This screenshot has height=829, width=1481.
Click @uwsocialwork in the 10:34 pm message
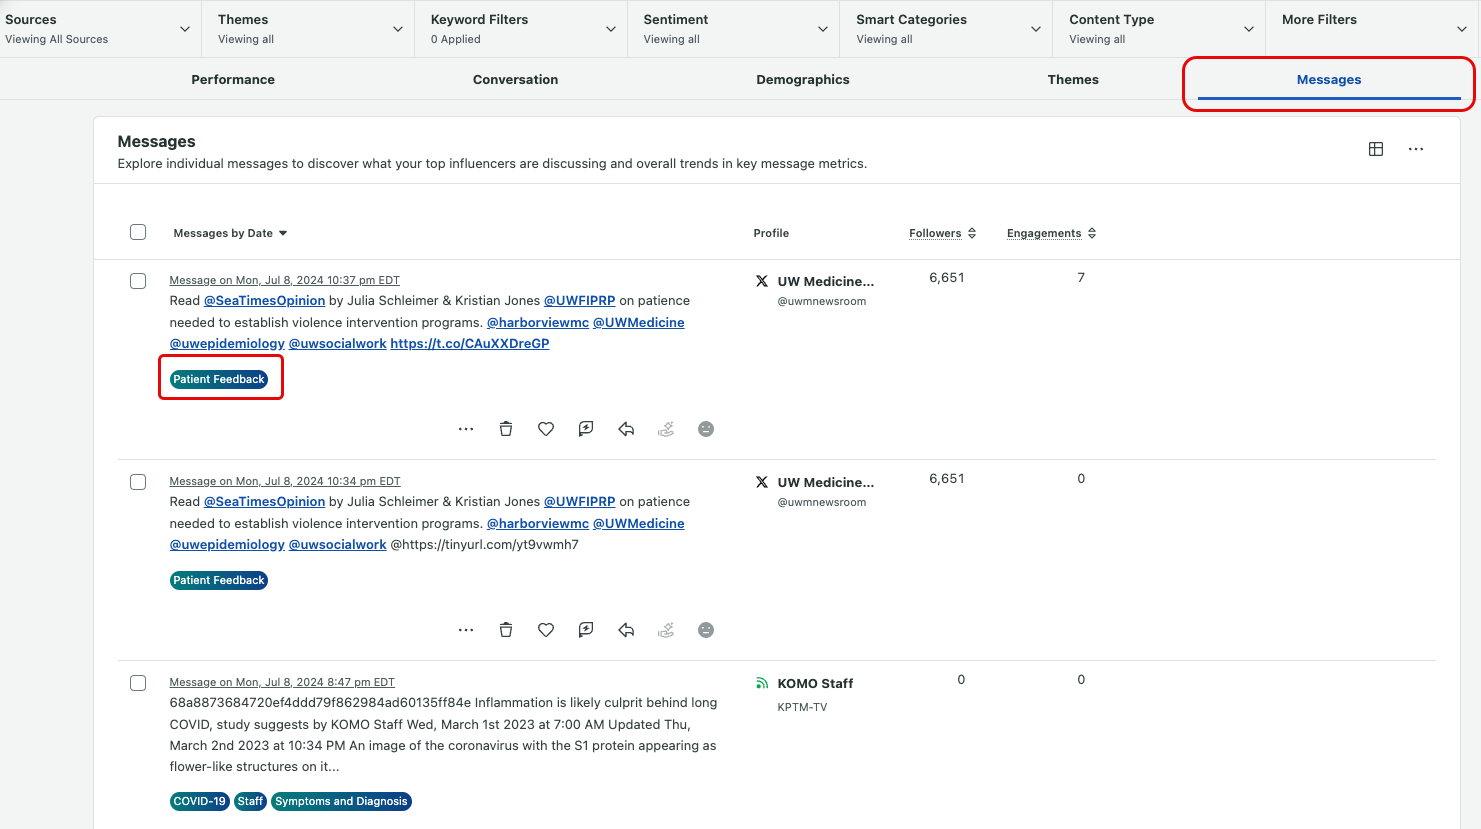pyautogui.click(x=338, y=545)
